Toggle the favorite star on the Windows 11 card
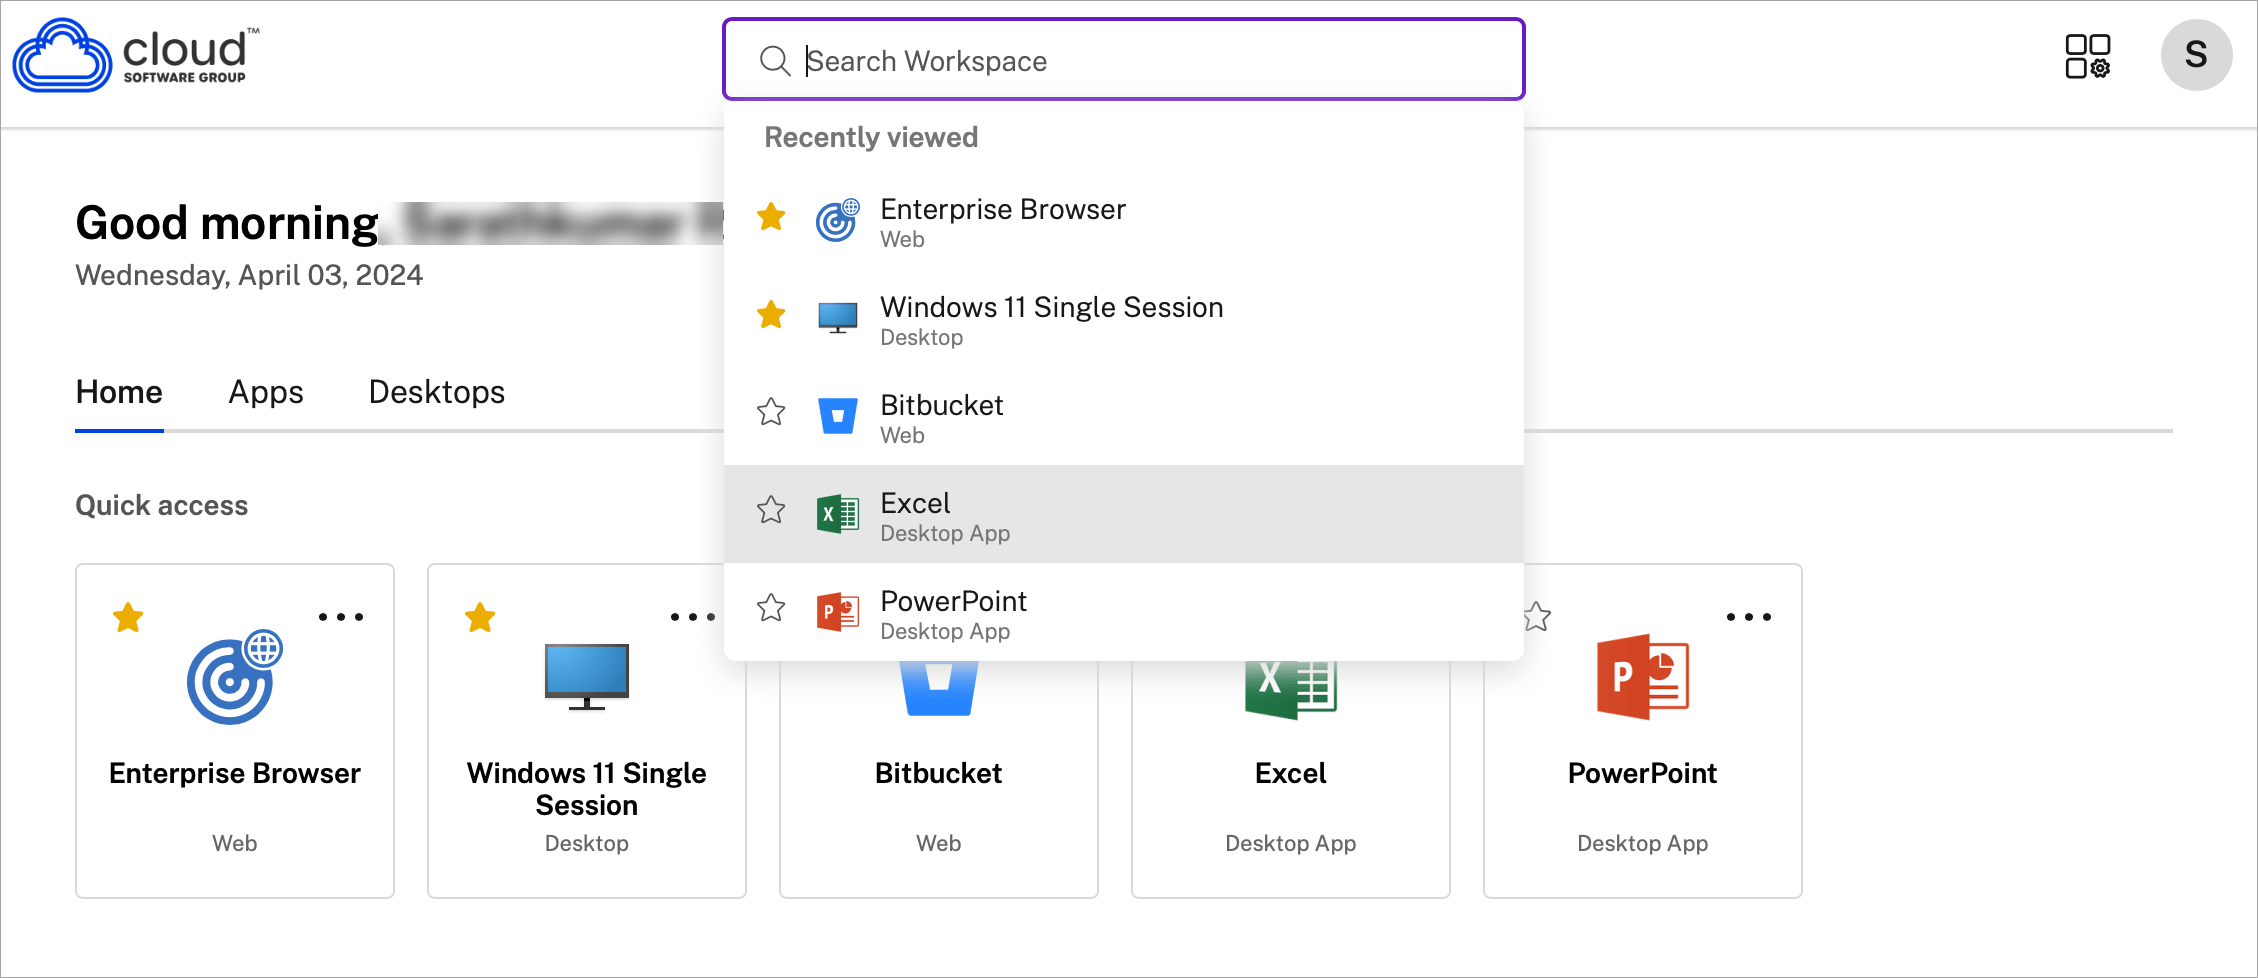This screenshot has width=2258, height=978. point(480,617)
